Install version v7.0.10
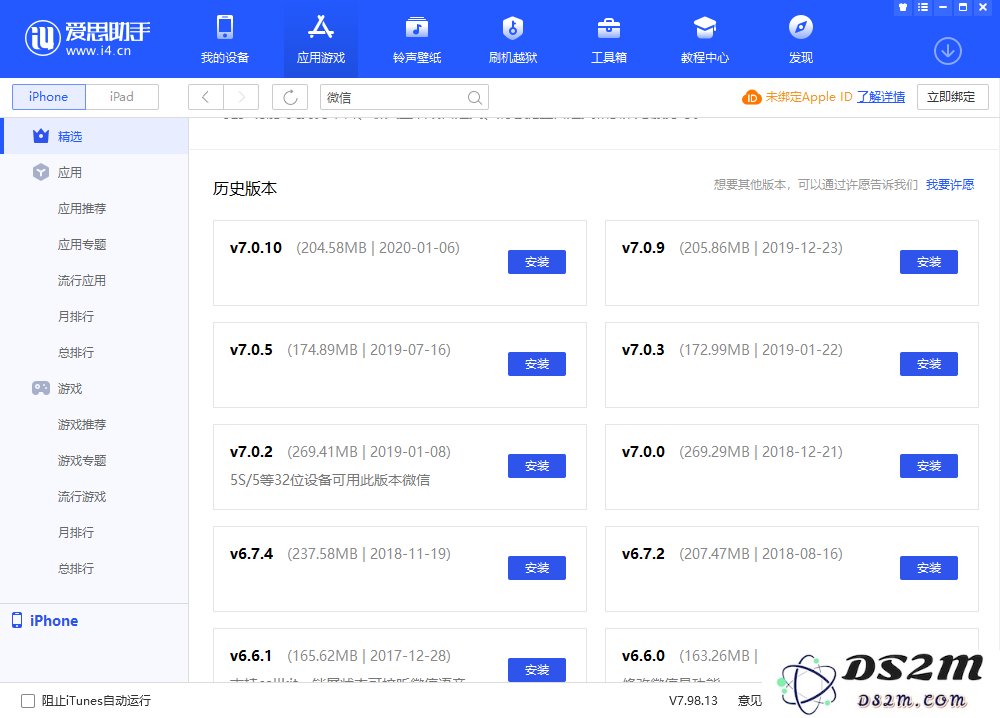The height and width of the screenshot is (718, 1000). tap(536, 262)
